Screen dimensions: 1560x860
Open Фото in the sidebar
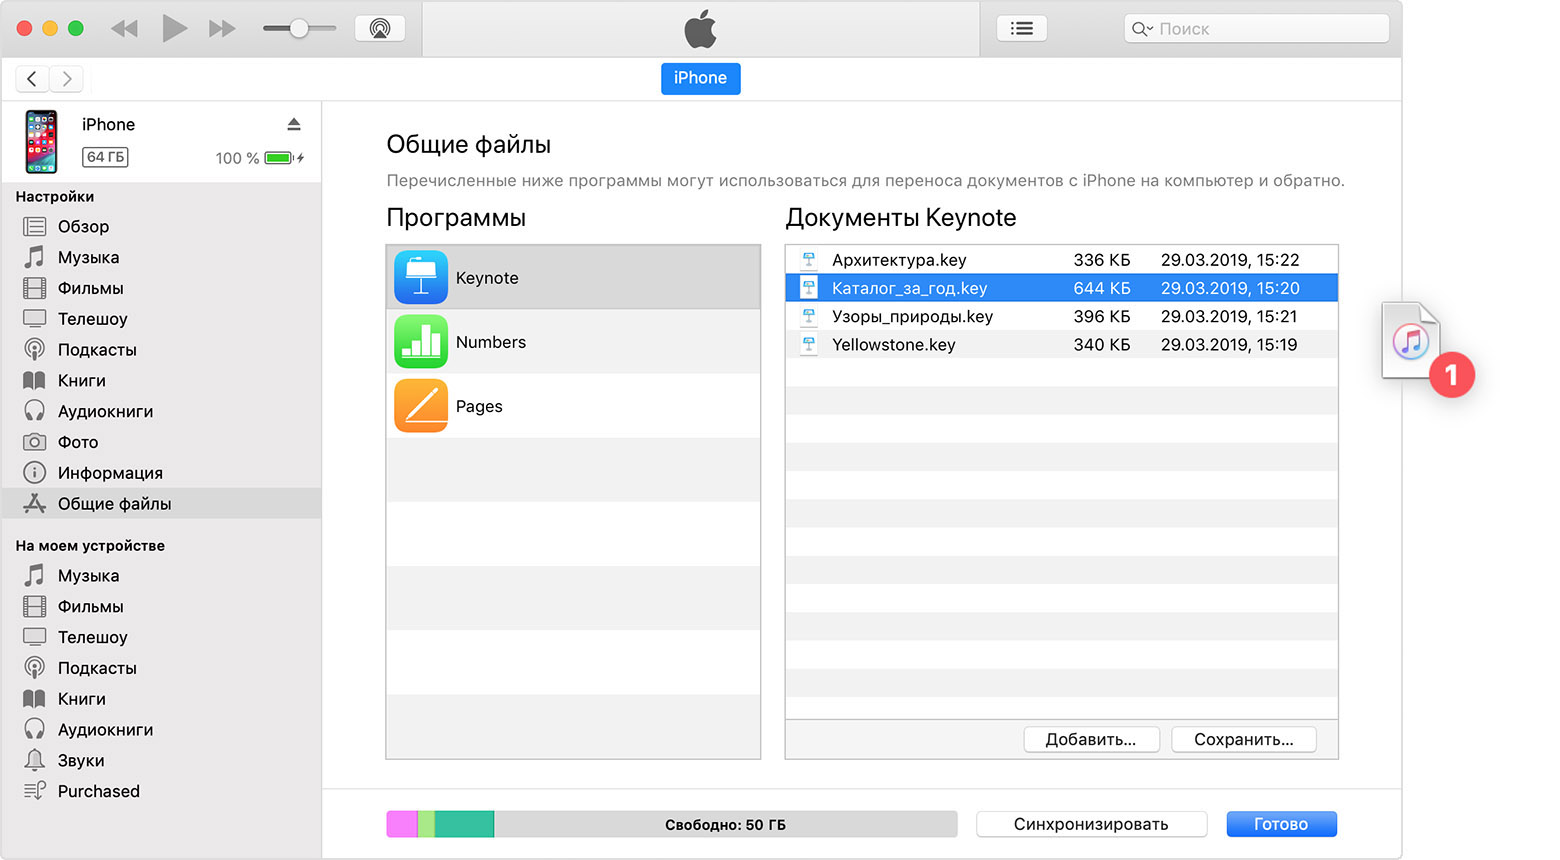[x=162, y=442]
